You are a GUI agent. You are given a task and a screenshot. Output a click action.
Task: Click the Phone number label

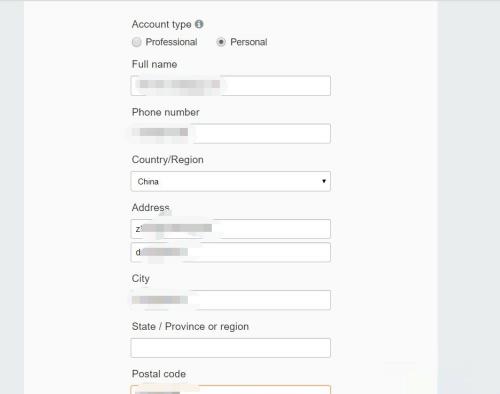166,112
